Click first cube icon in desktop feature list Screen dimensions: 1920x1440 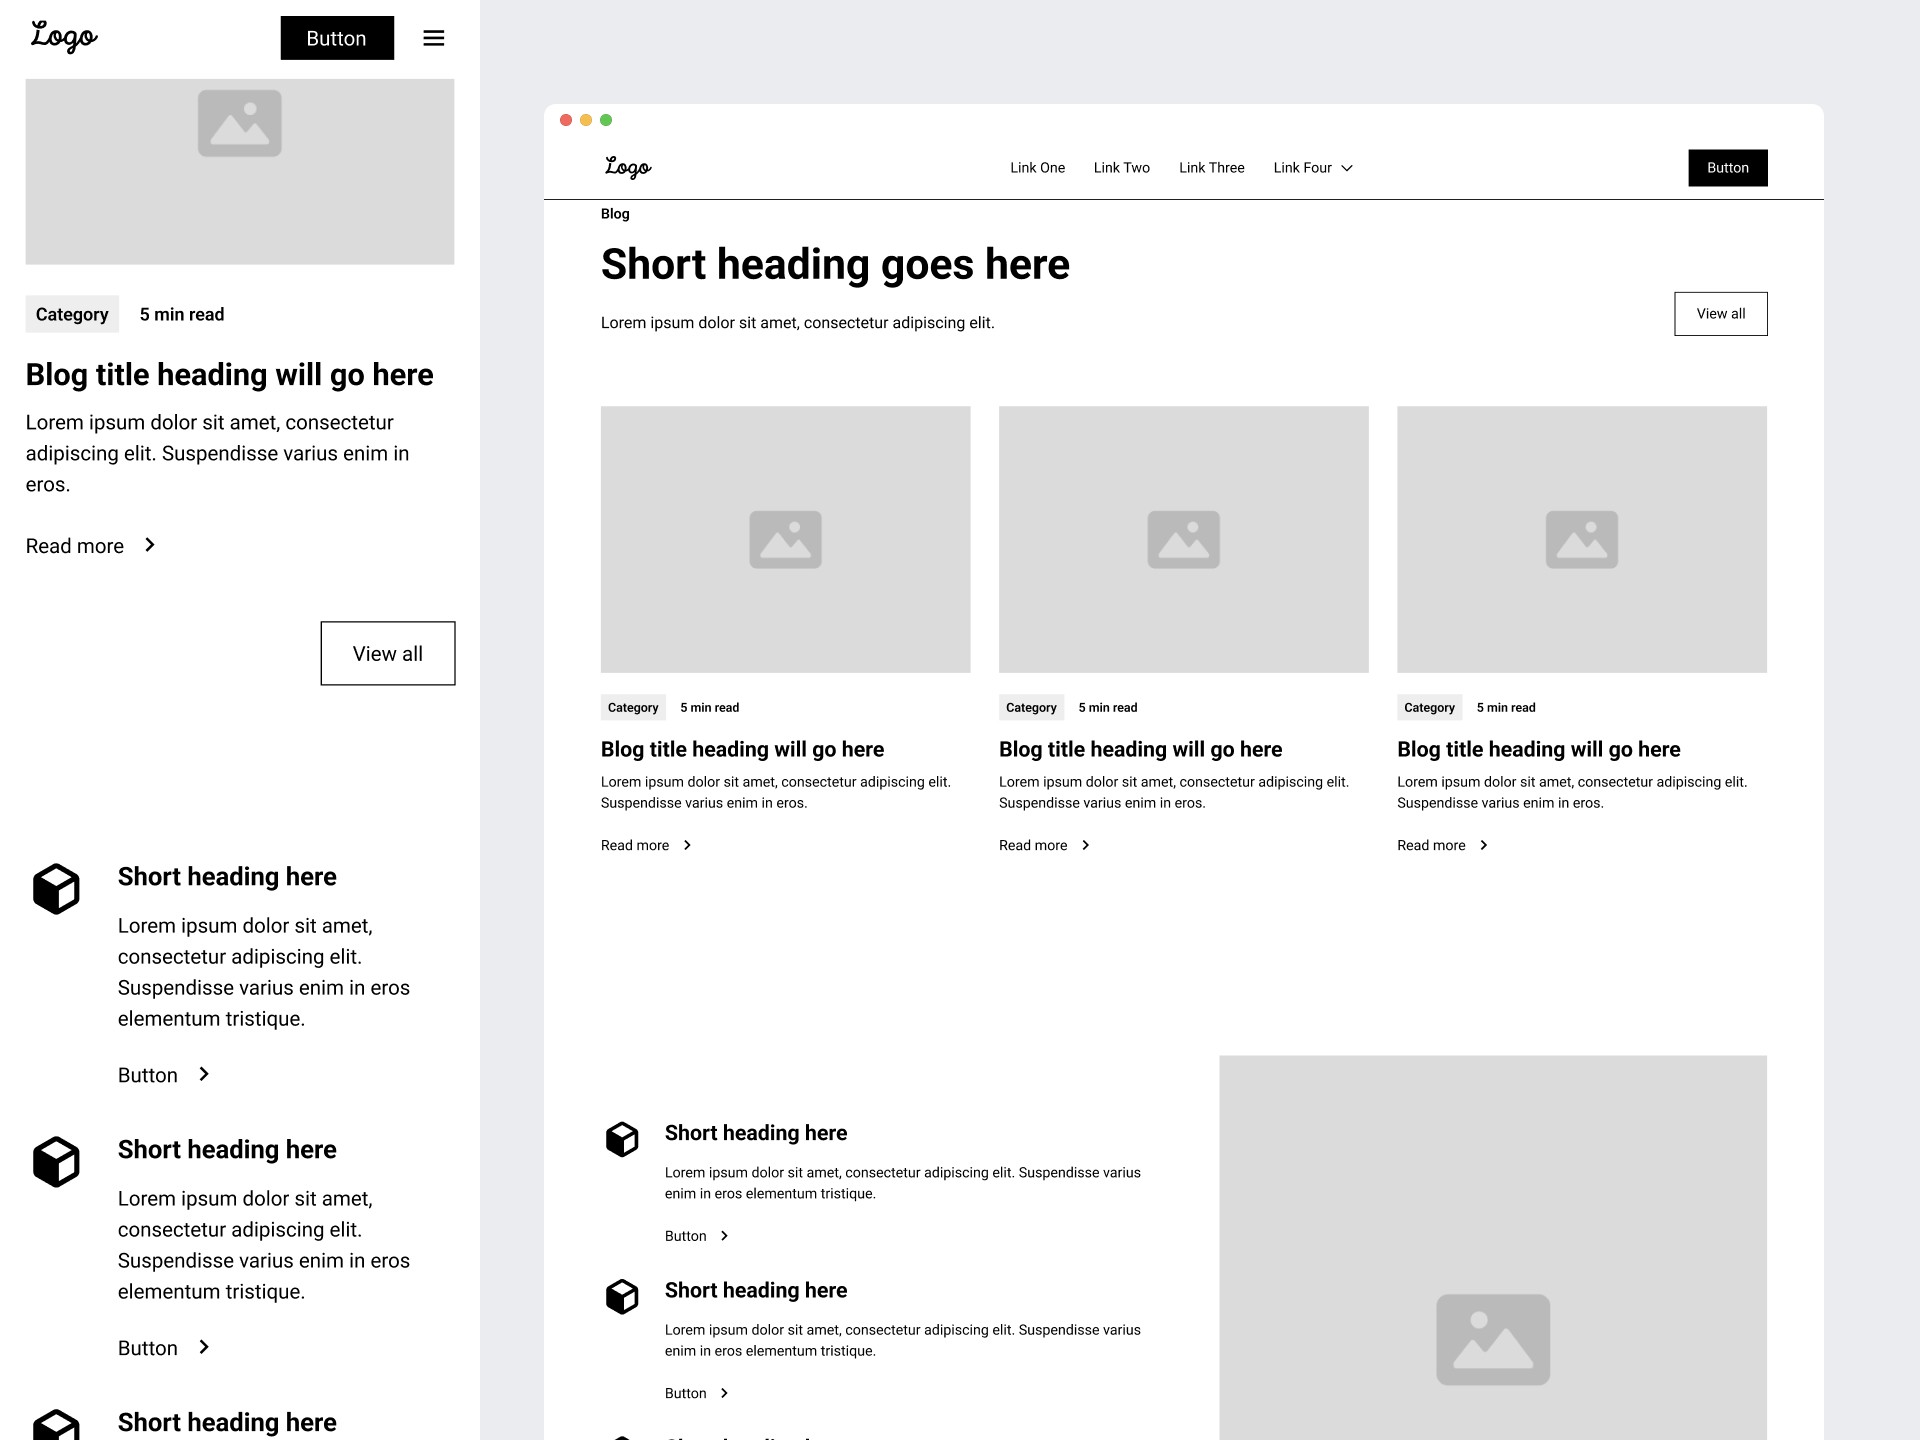pyautogui.click(x=622, y=1139)
